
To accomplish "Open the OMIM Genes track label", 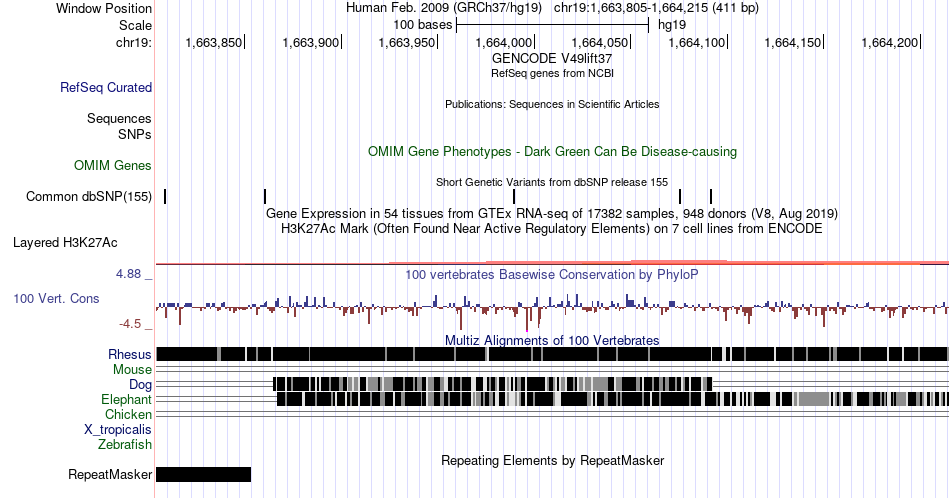I will tap(113, 165).
